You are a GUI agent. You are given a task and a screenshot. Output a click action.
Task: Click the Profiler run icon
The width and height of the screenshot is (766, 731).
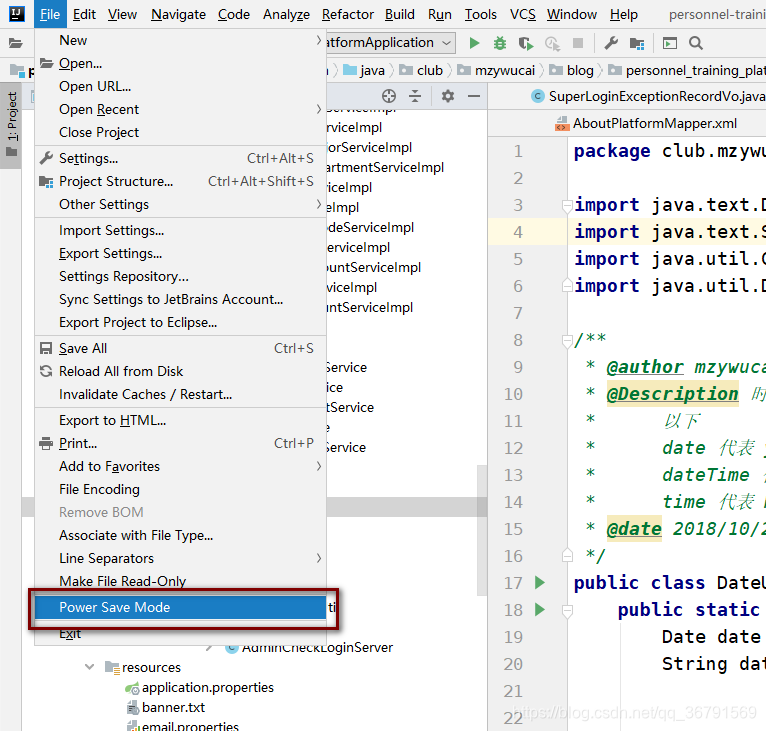pyautogui.click(x=553, y=43)
